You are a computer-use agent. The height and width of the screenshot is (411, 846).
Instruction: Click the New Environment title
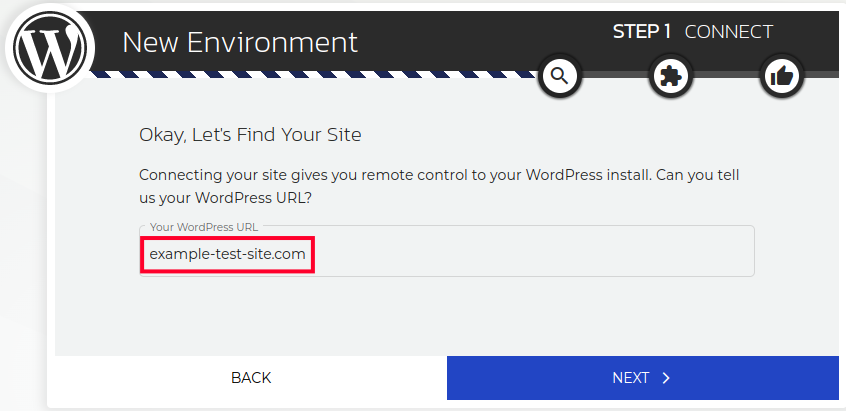click(239, 42)
